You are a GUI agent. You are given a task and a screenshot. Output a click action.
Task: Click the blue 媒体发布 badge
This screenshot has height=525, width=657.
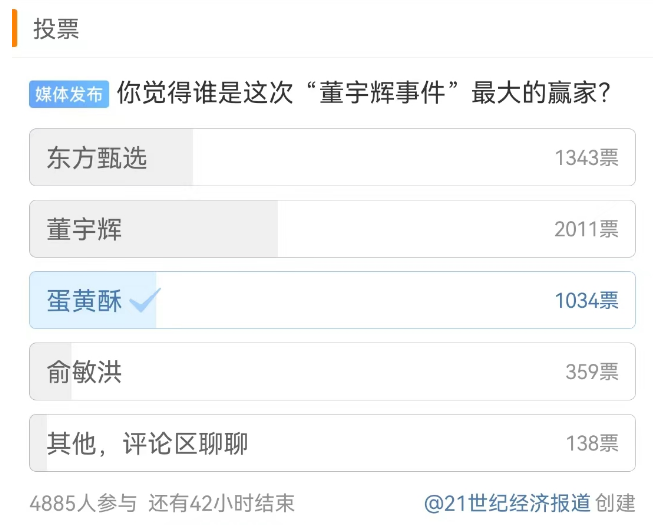pyautogui.click(x=69, y=95)
